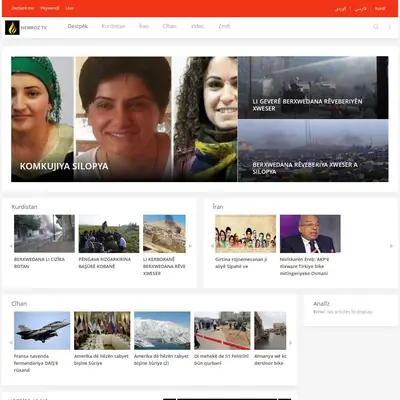This screenshot has height=400, width=400.
Task: Open the Video navigation item
Action: point(198,26)
